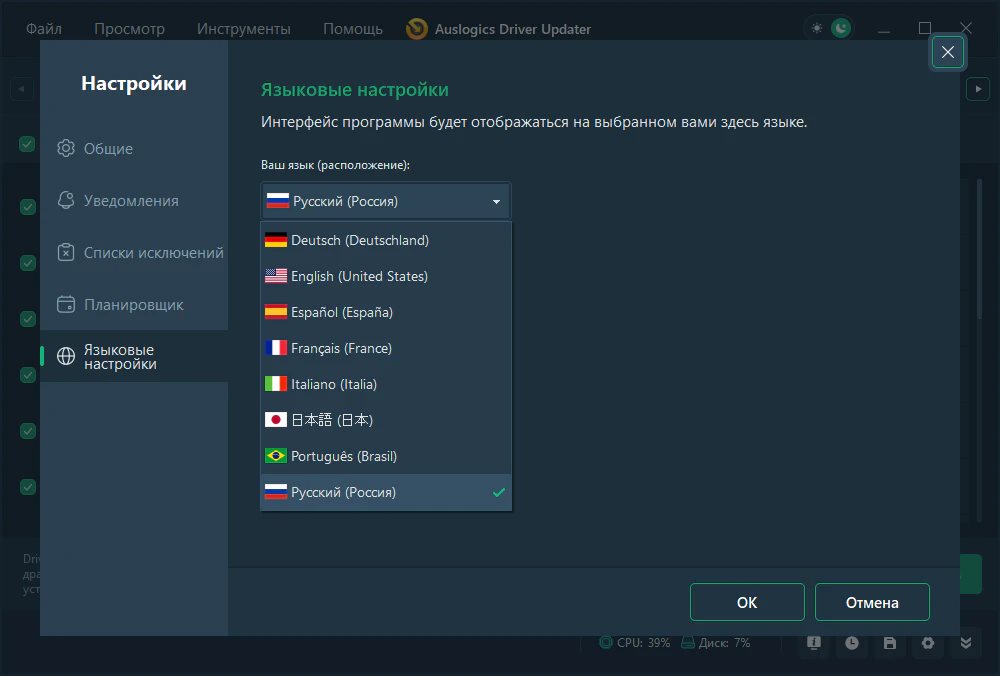Viewport: 1000px width, 676px height.
Task: Toggle the topmost green checkbox on left edge
Action: pyautogui.click(x=27, y=144)
